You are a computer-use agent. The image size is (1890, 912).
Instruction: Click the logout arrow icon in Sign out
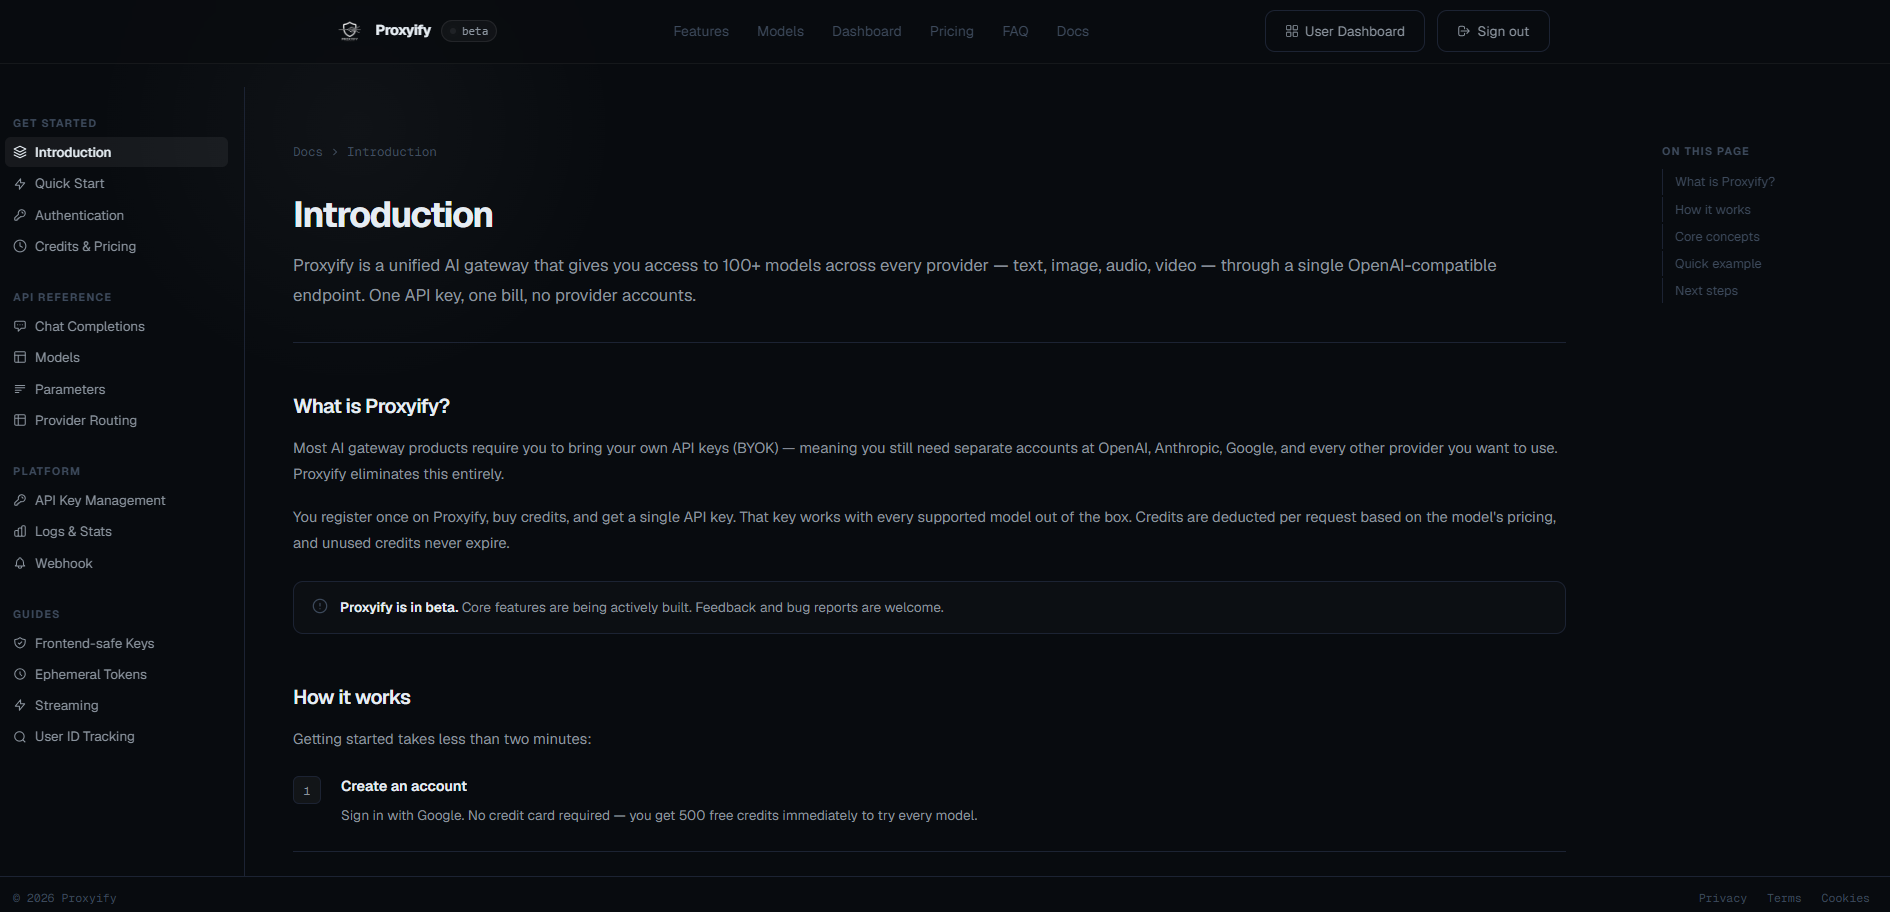click(1464, 31)
